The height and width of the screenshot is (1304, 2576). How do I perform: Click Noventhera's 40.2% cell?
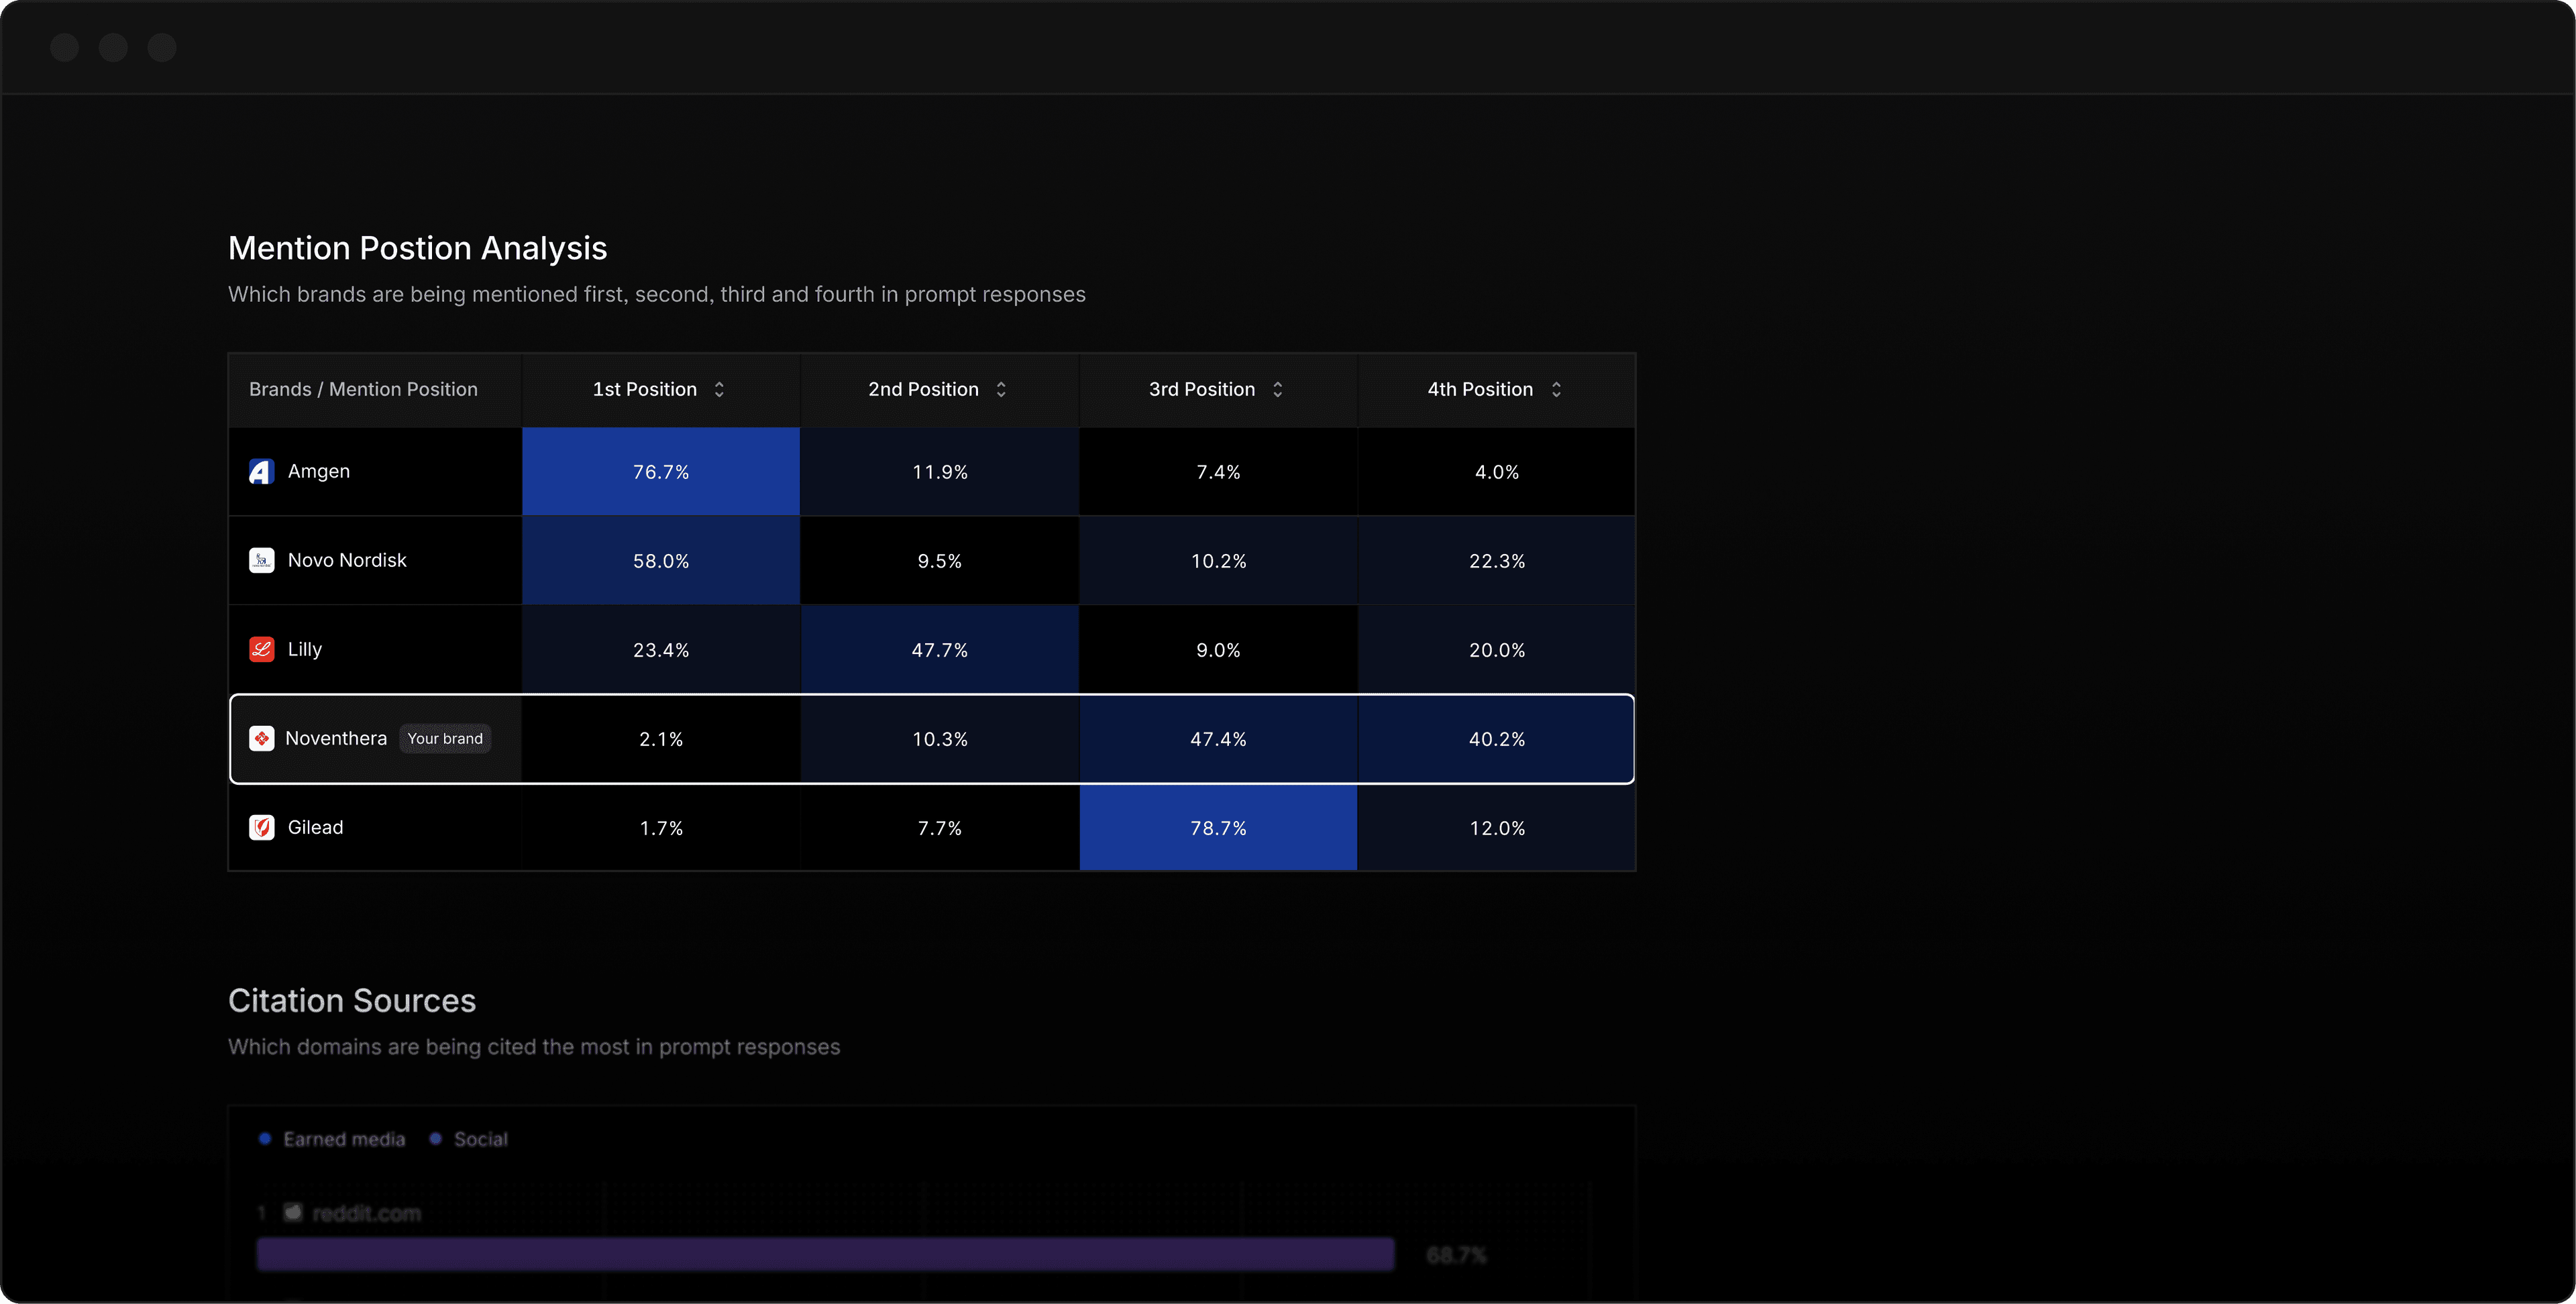click(x=1496, y=739)
